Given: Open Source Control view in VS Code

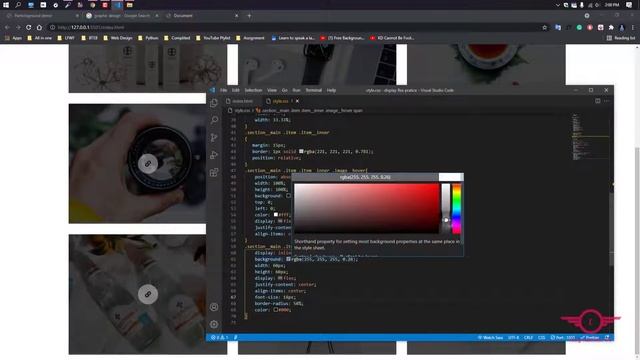Looking at the screenshot, I should [x=214, y=138].
